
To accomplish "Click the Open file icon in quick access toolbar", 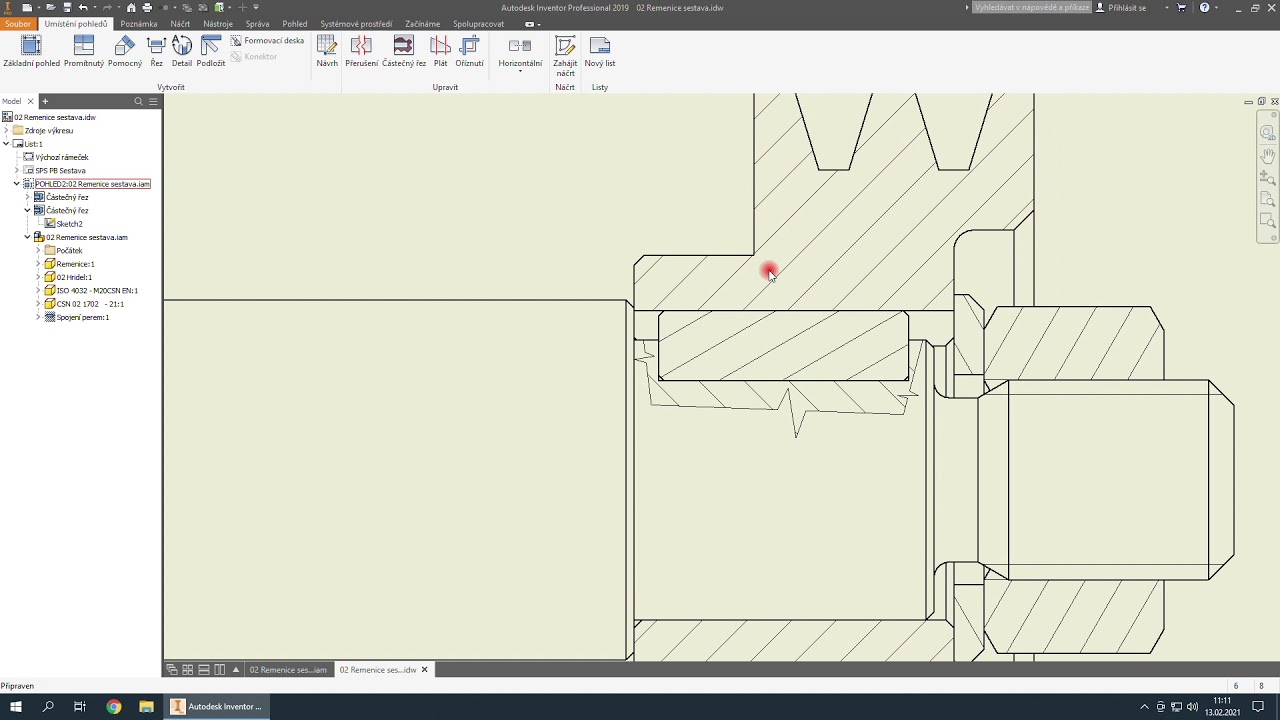I will tap(51, 7).
